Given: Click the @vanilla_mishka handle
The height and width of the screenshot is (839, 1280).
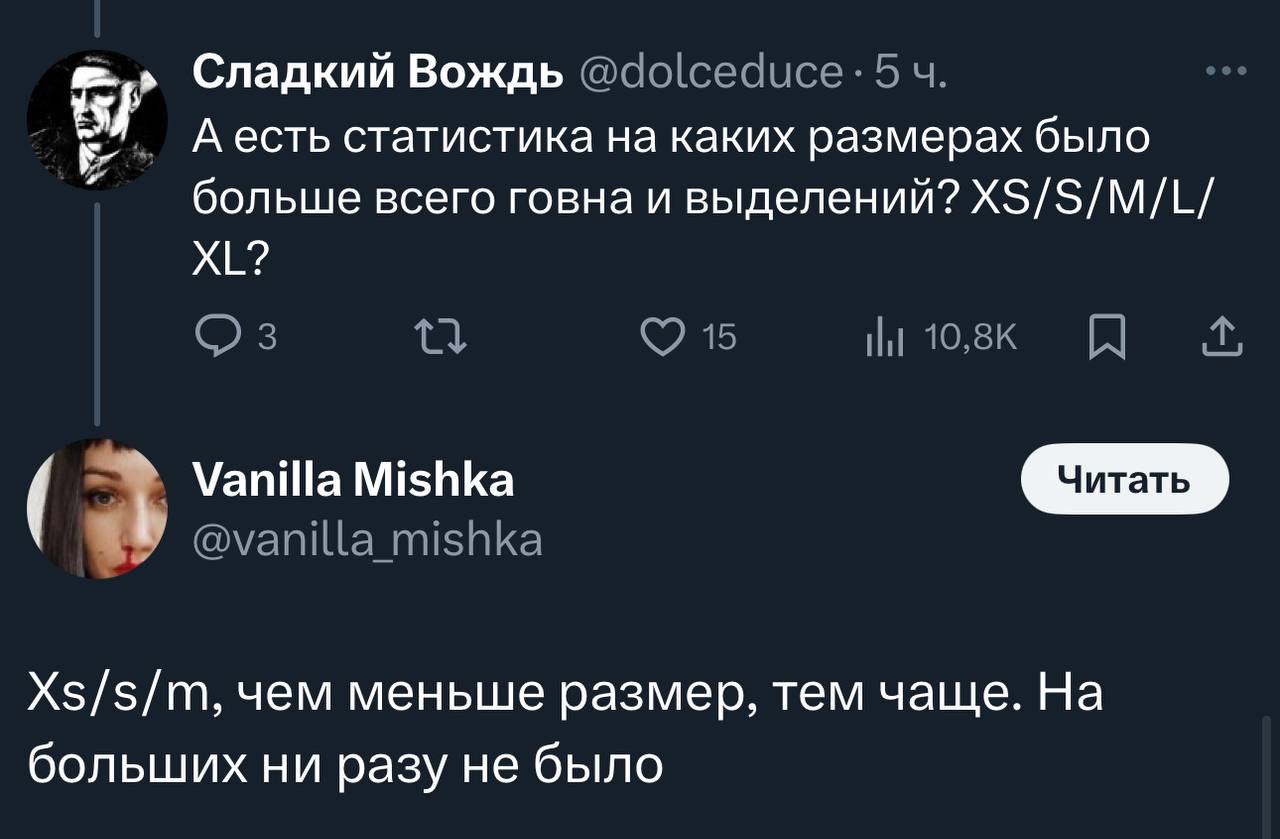Looking at the screenshot, I should (367, 540).
